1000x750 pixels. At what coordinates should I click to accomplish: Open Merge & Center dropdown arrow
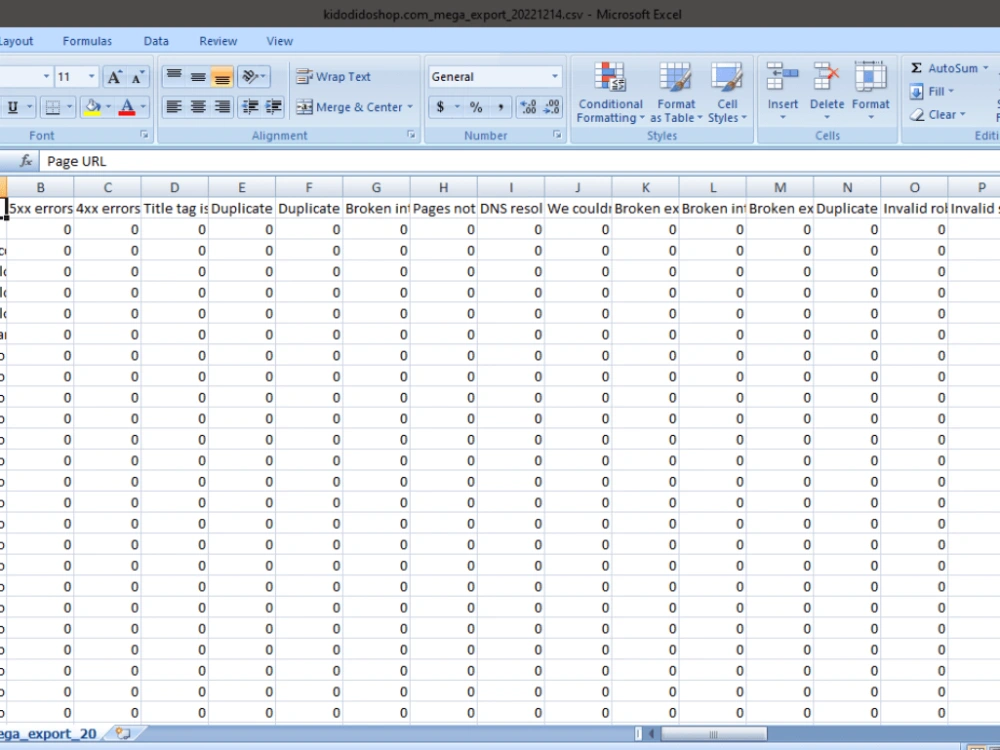click(x=410, y=107)
